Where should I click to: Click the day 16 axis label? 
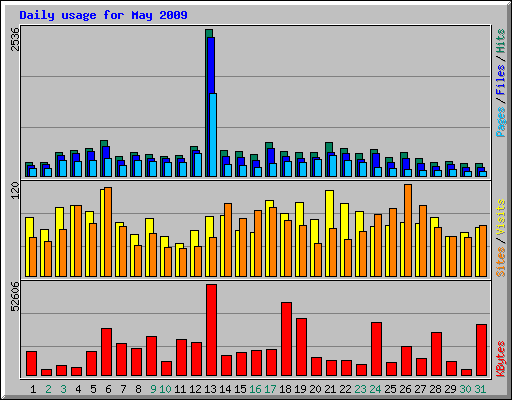tap(255, 389)
